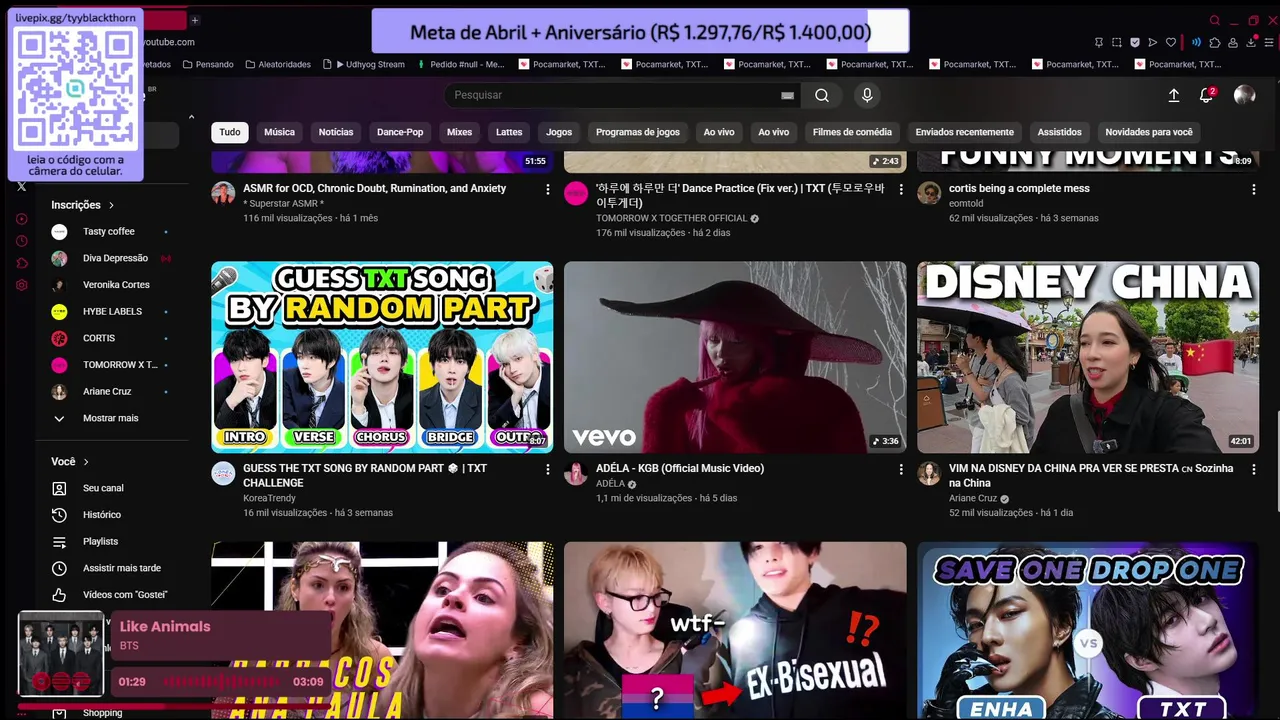Play SAVE ONE DROP ONE thumbnail
1280x720 pixels.
pos(1088,631)
